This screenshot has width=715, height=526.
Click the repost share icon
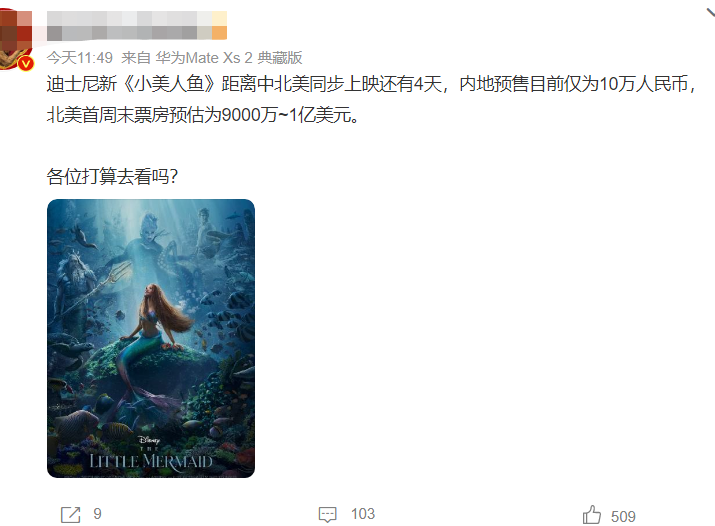(71, 515)
